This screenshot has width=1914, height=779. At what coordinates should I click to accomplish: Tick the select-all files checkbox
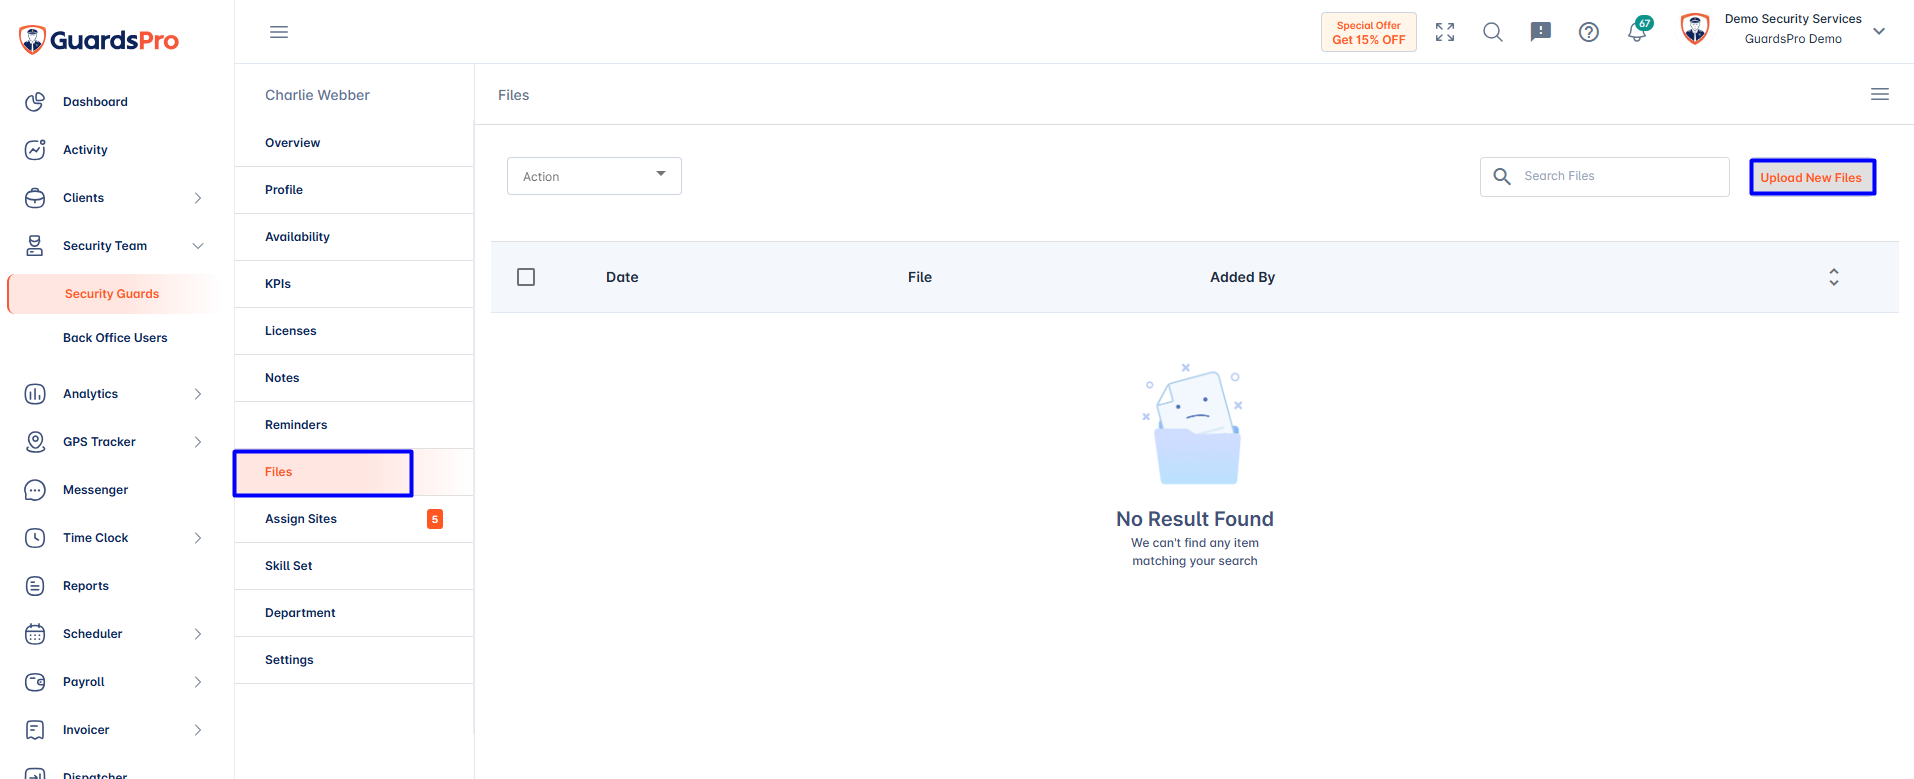pyautogui.click(x=526, y=277)
